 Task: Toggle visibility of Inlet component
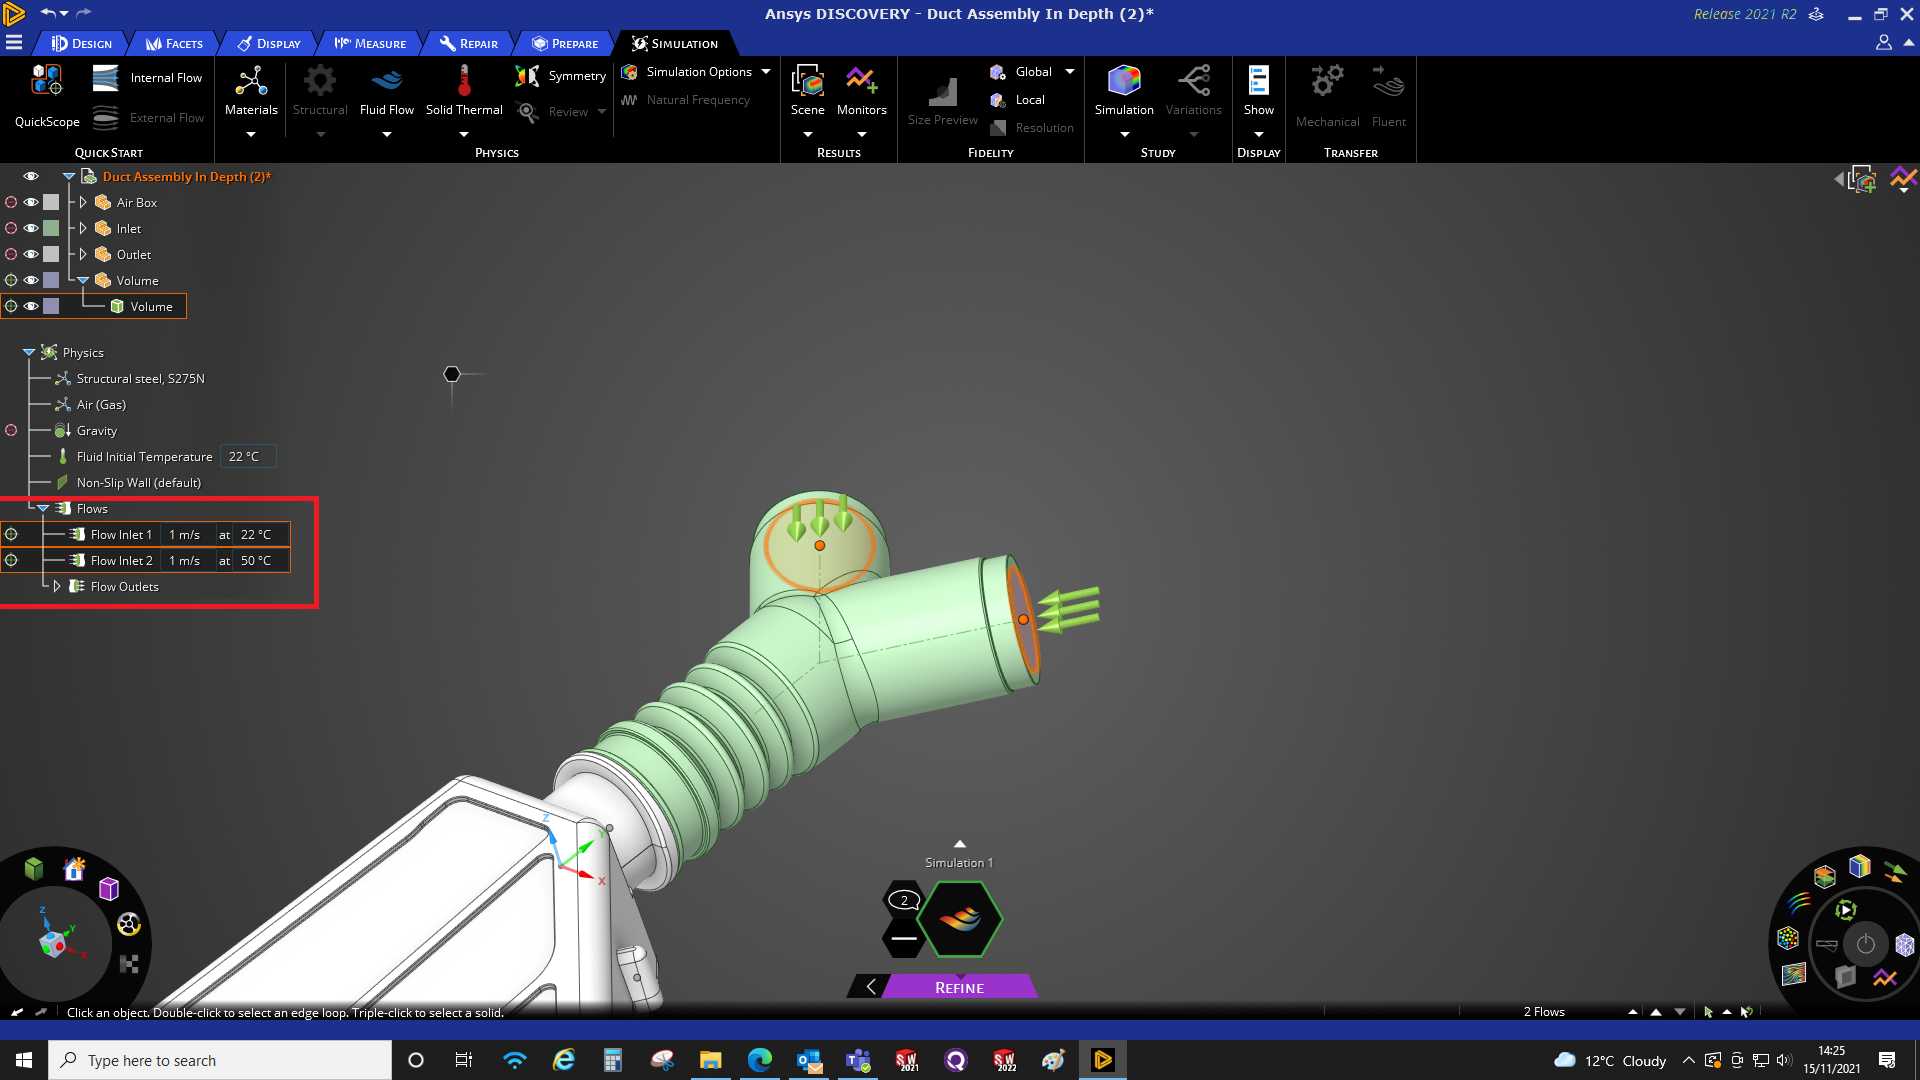[31, 228]
